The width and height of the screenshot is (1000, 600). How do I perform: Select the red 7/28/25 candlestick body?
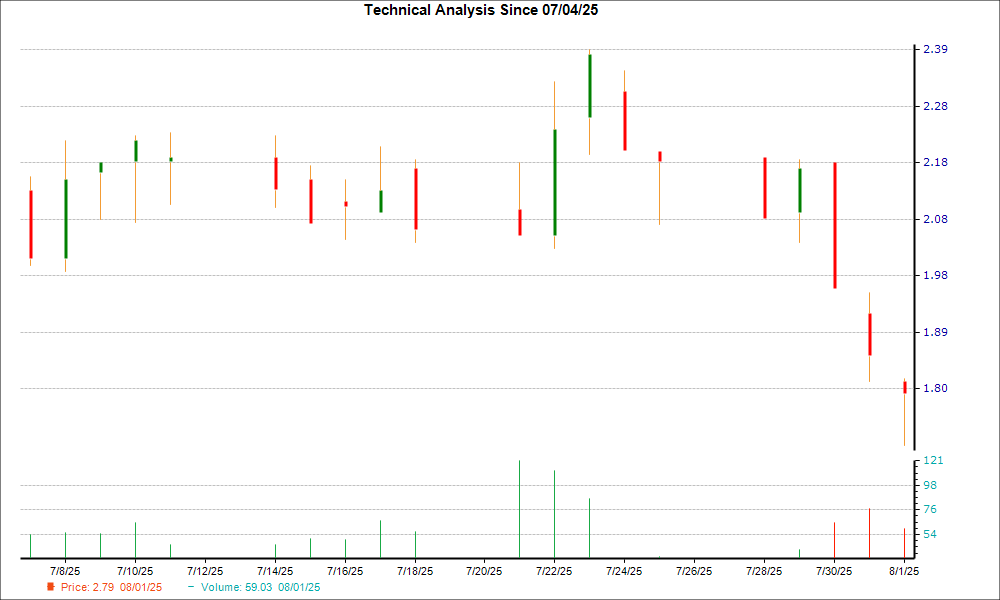pyautogui.click(x=765, y=188)
